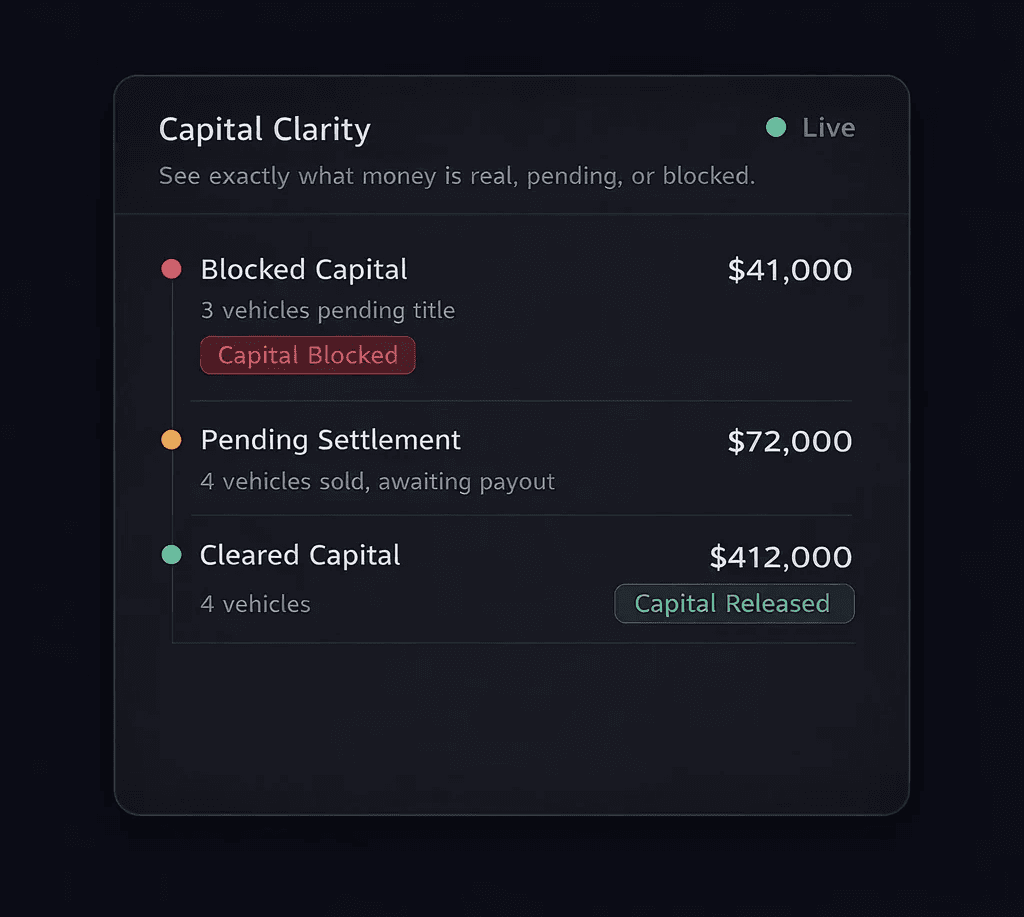Click the Capital Clarity card title
1024x917 pixels.
(265, 130)
